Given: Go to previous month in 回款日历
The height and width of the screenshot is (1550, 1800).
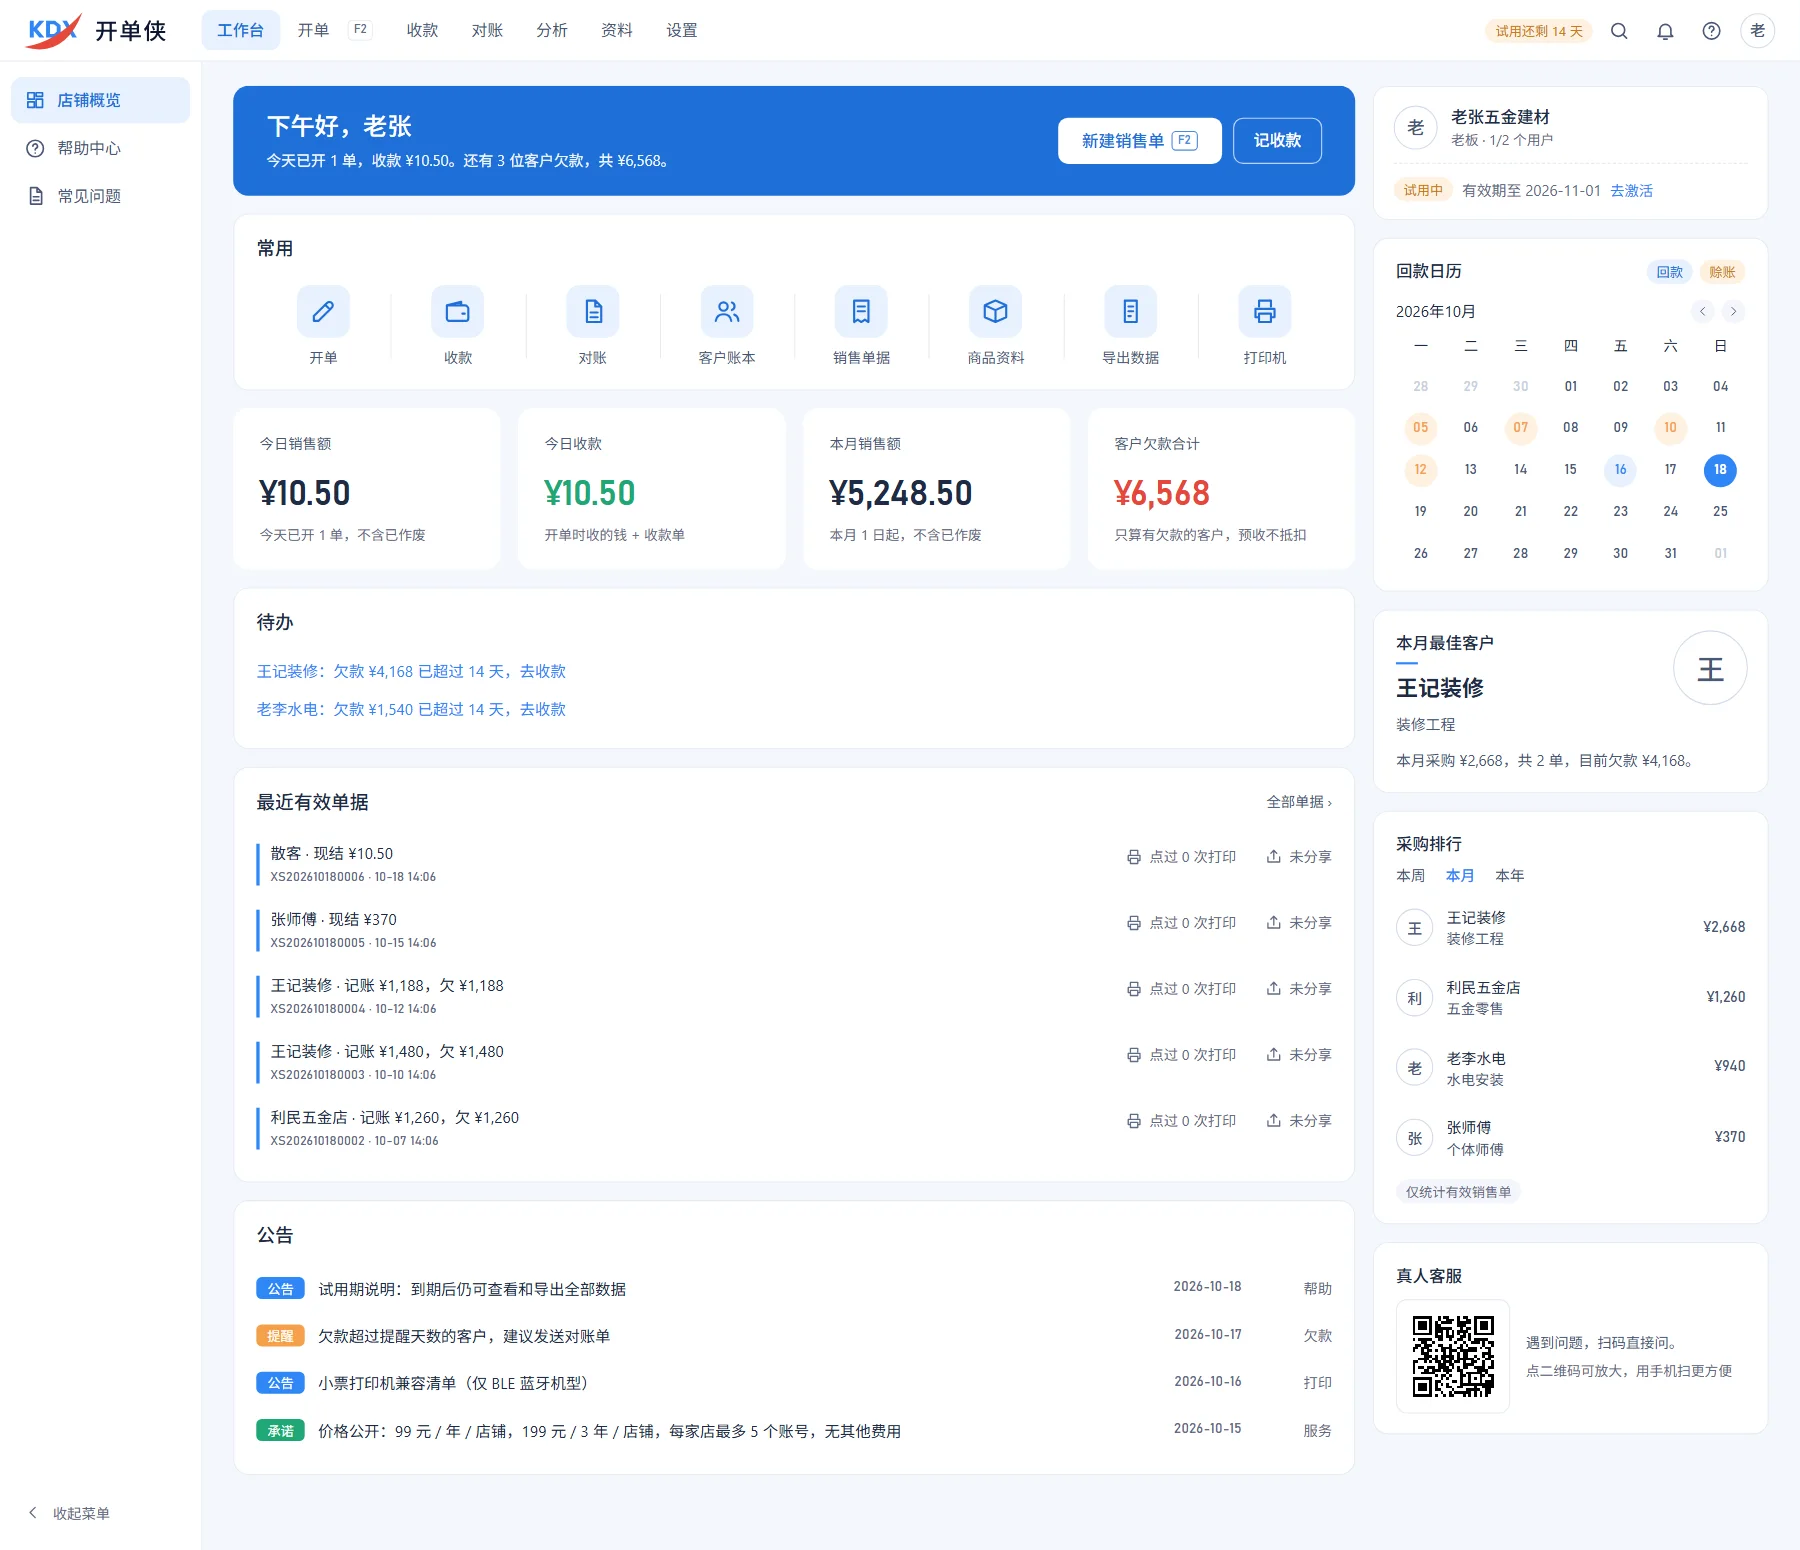Looking at the screenshot, I should tap(1703, 311).
